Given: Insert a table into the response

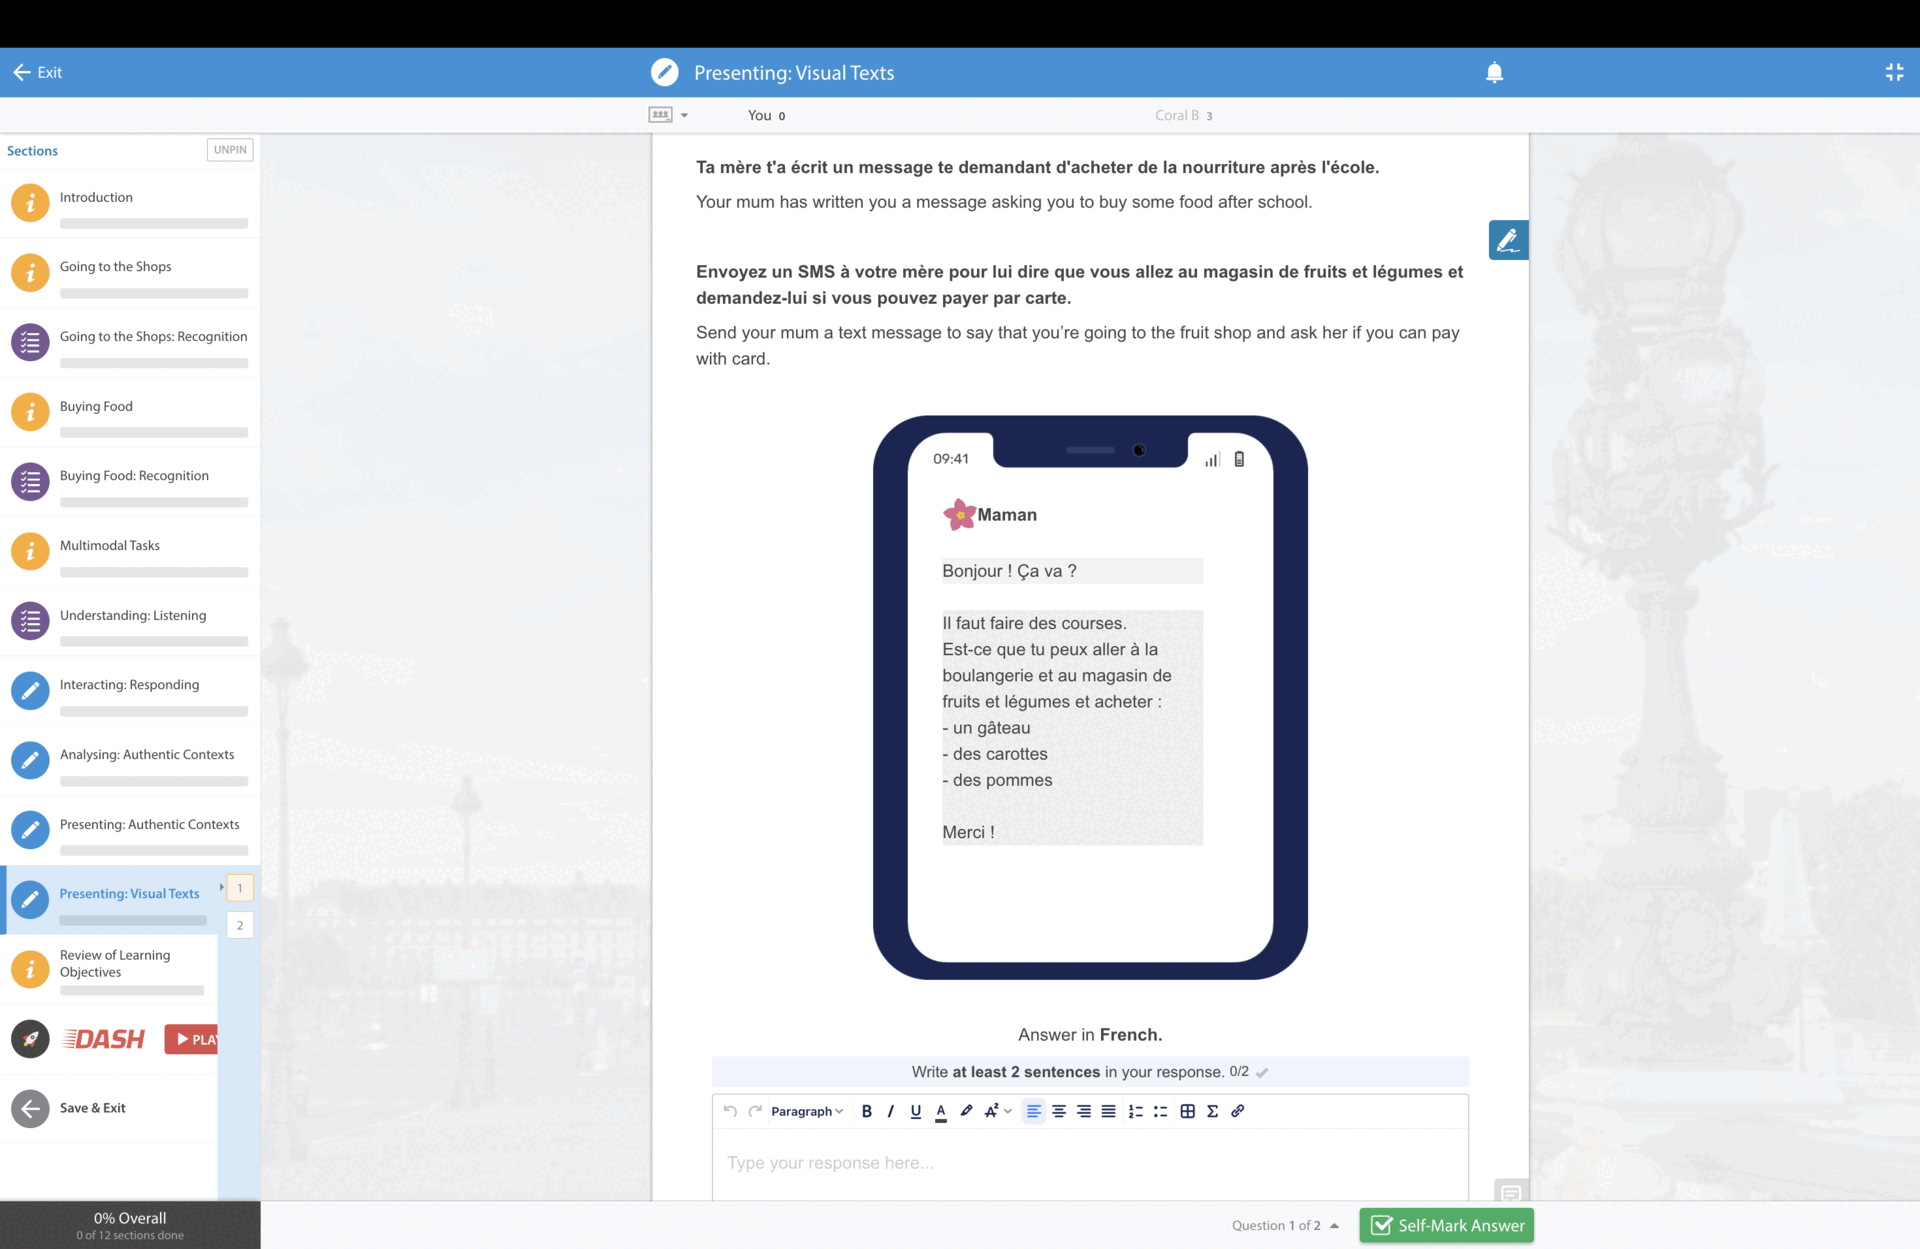Looking at the screenshot, I should coord(1187,1111).
